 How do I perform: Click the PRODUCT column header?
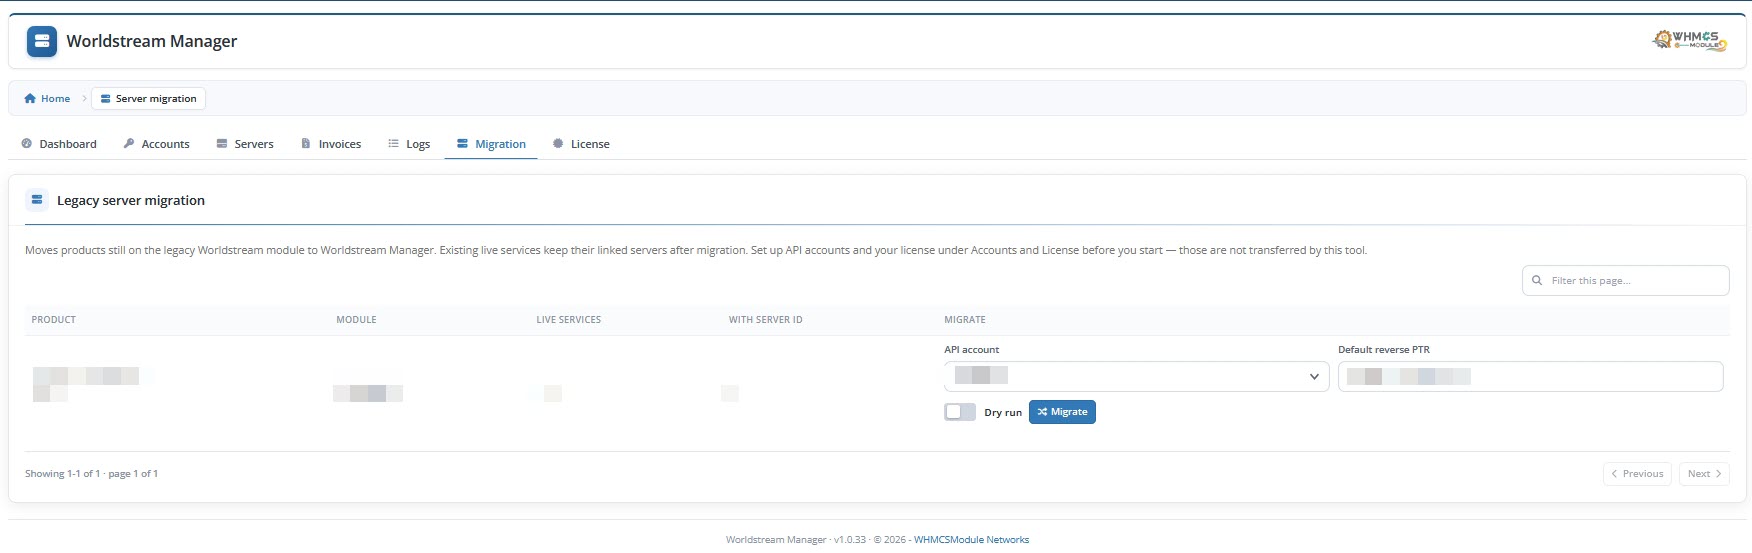54,320
